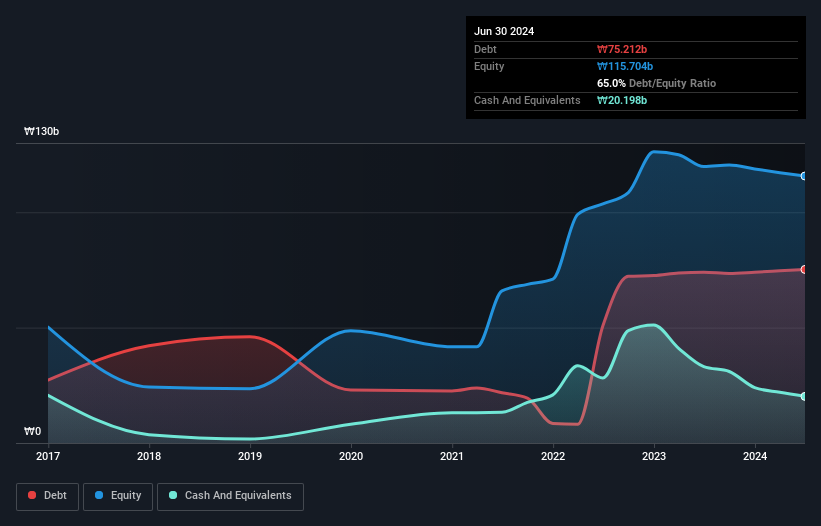821x526 pixels.
Task: Select the 2017 x-axis label
Action: [48, 456]
